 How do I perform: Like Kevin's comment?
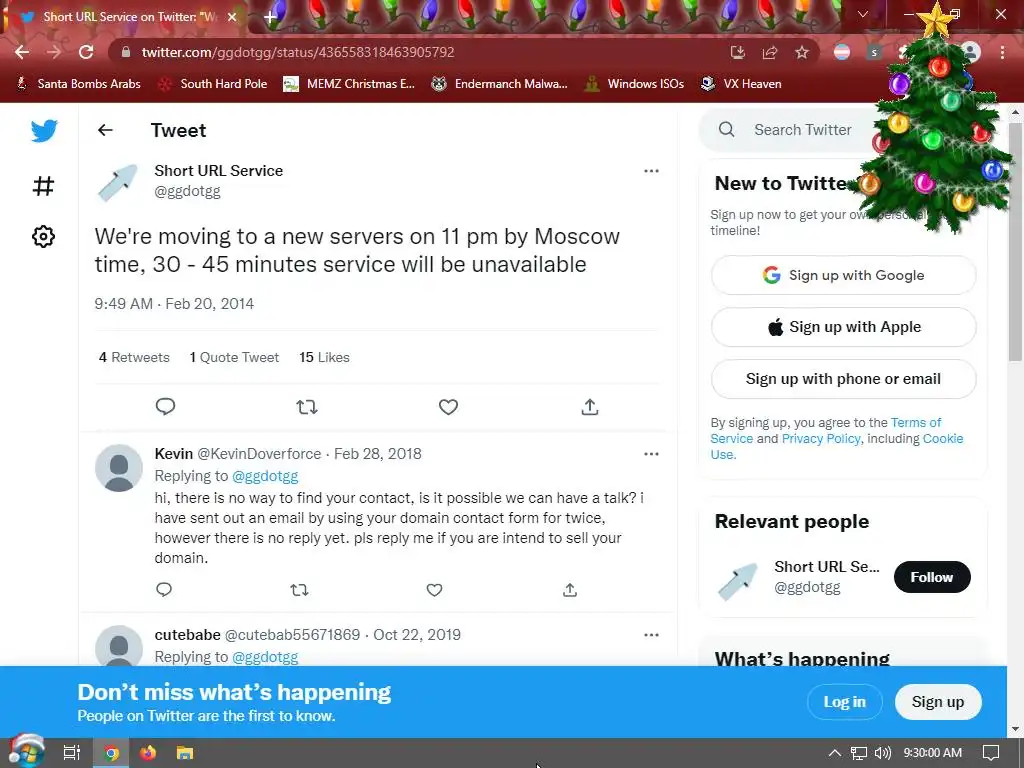click(434, 590)
